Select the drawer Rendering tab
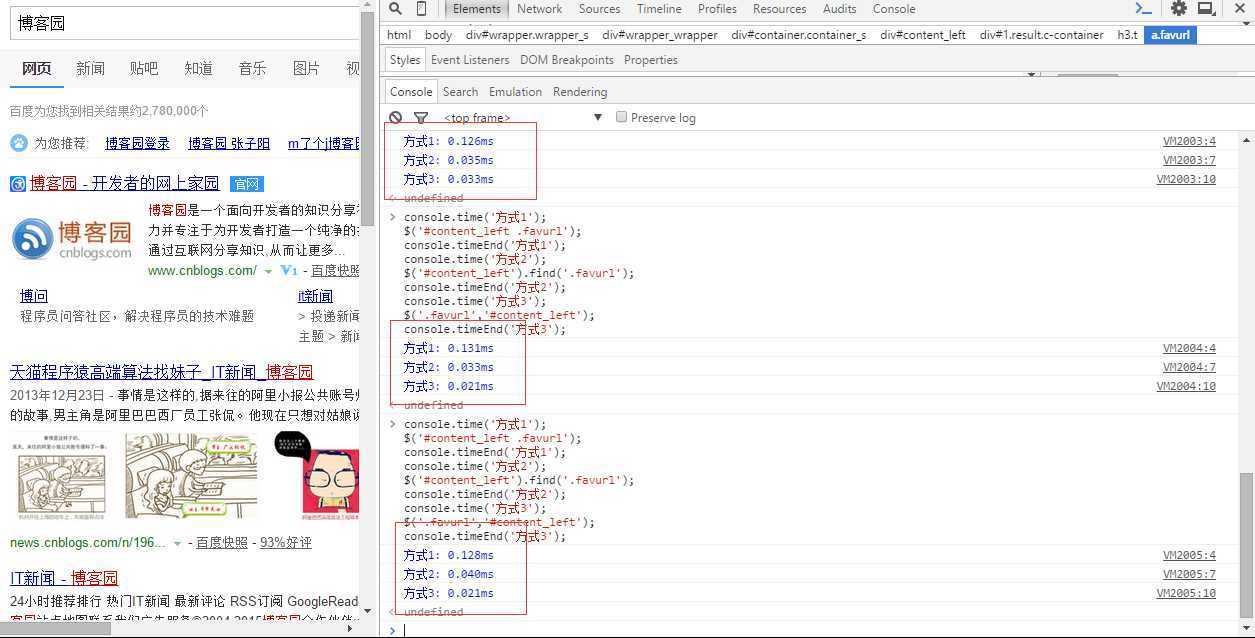 (580, 91)
